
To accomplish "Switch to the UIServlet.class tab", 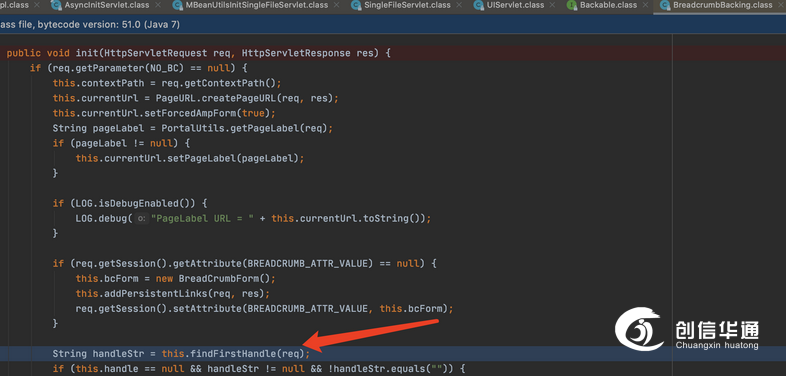I will (x=515, y=6).
